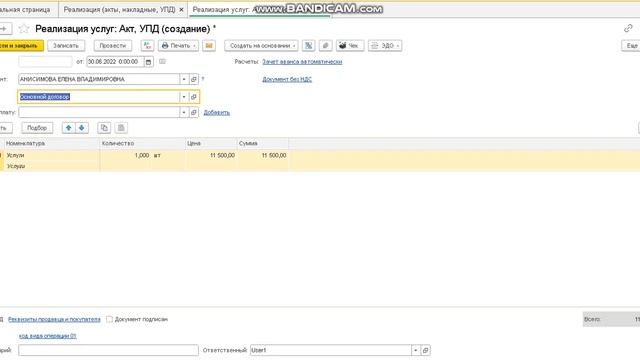Mark the document as favorite with the star icon

24,29
